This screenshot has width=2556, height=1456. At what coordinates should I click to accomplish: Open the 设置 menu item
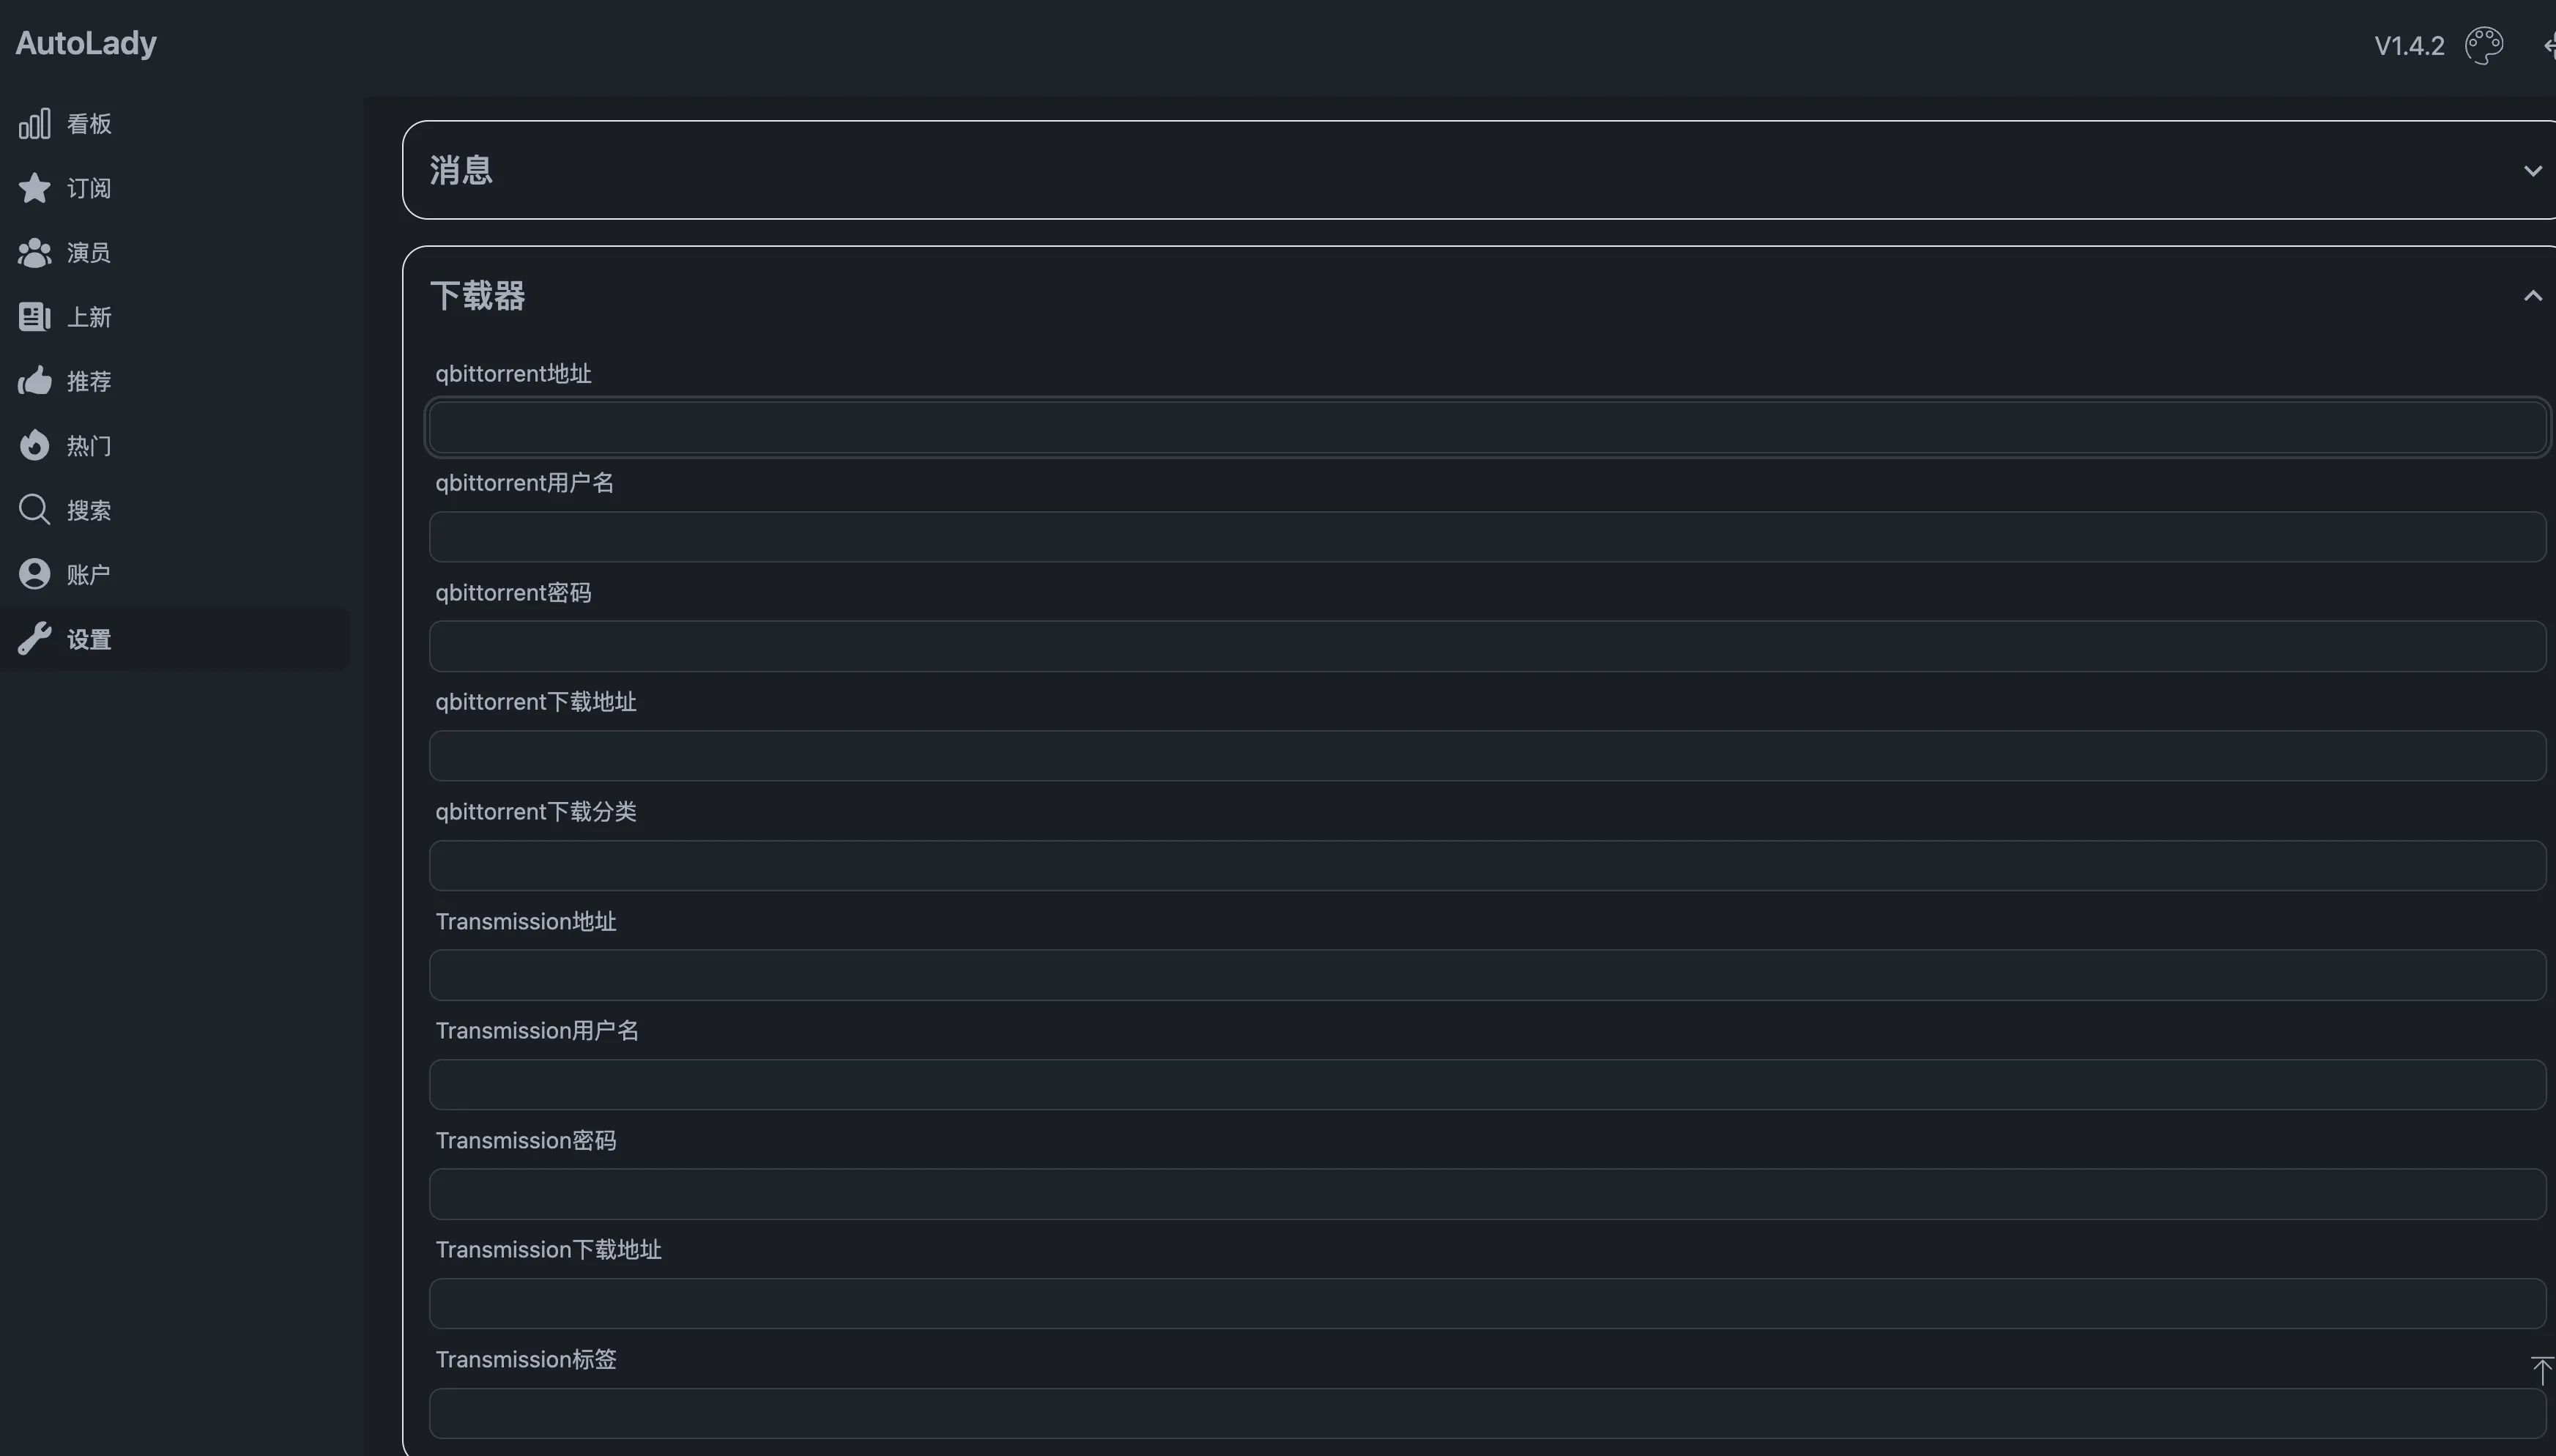[88, 639]
